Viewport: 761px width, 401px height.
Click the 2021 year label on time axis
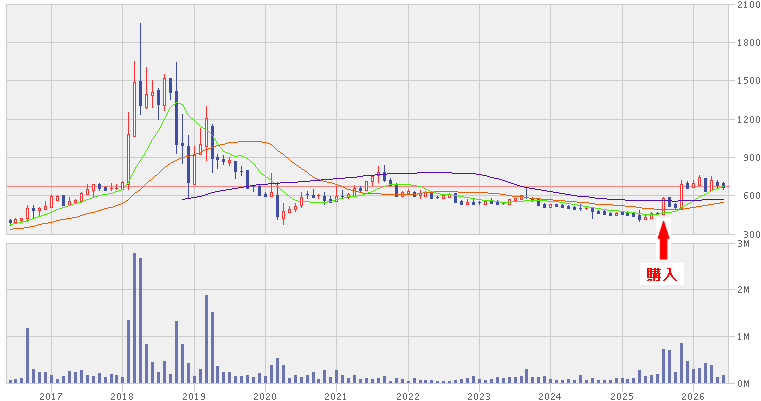click(x=336, y=397)
